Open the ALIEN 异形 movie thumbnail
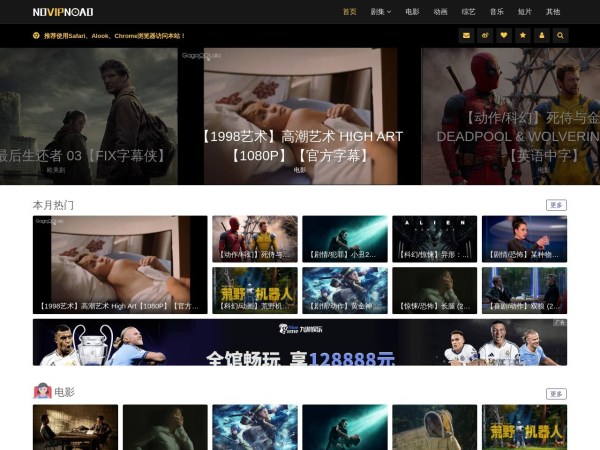 pyautogui.click(x=434, y=239)
